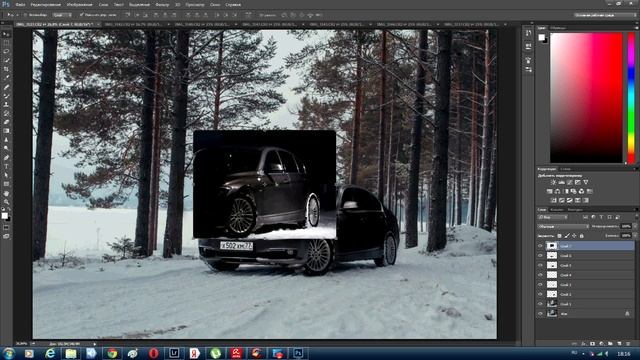Screen dimensions: 640x360
Task: Open layer filter kind dropdown
Action: point(553,217)
